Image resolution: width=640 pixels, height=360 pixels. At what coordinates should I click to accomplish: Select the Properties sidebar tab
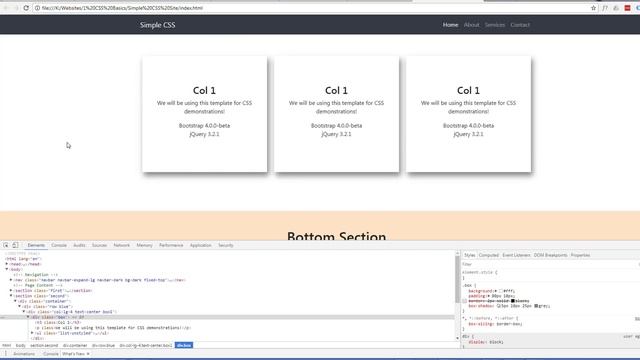580,255
